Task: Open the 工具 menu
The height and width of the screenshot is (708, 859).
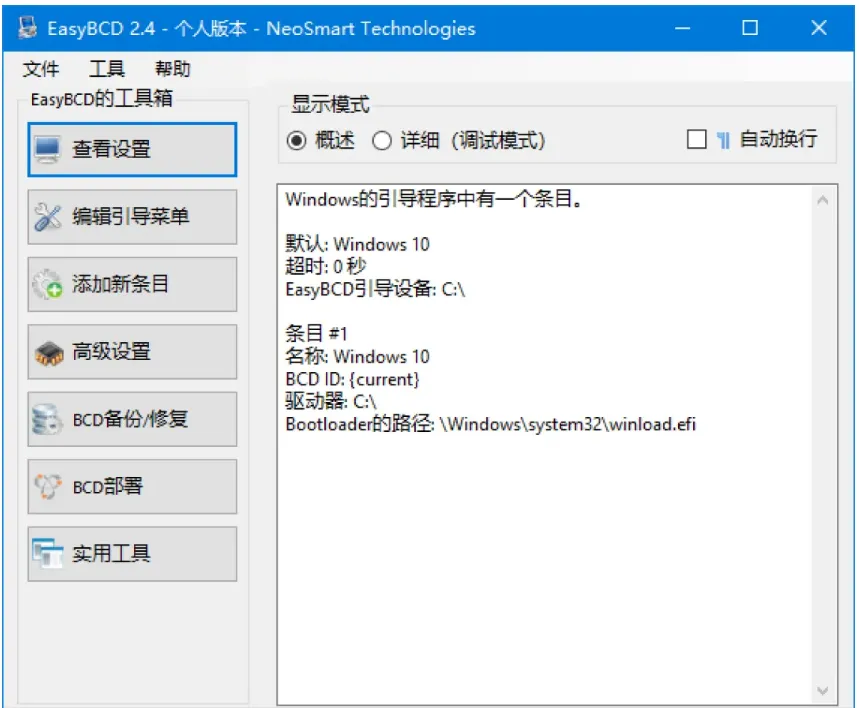Action: [107, 69]
